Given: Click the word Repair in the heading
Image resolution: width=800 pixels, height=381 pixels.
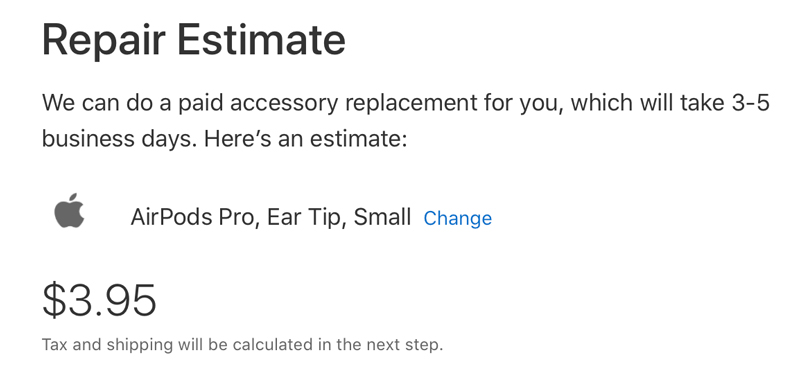Looking at the screenshot, I should 103,41.
